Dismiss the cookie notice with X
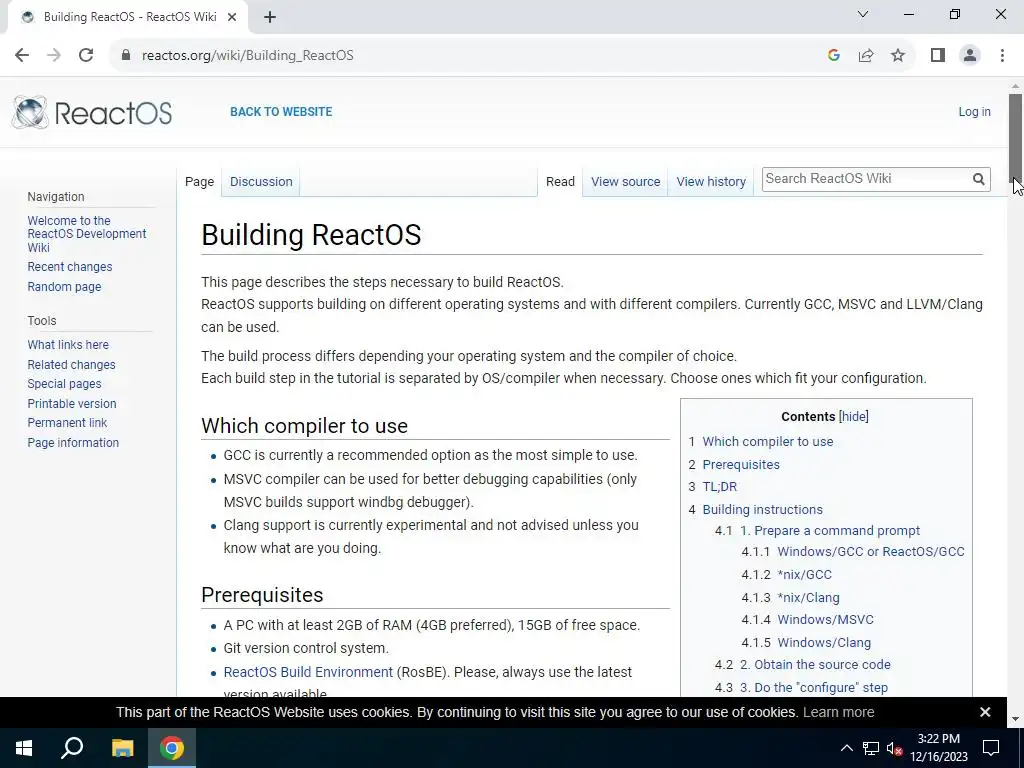This screenshot has height=768, width=1024. pyautogui.click(x=985, y=712)
